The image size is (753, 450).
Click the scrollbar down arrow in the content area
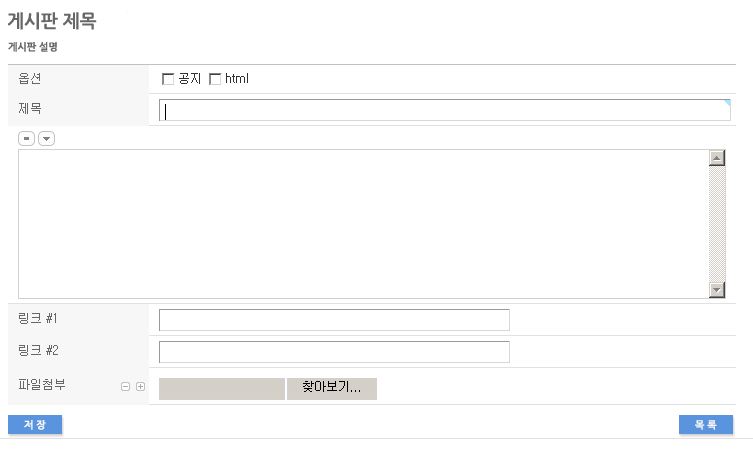pyautogui.click(x=716, y=289)
